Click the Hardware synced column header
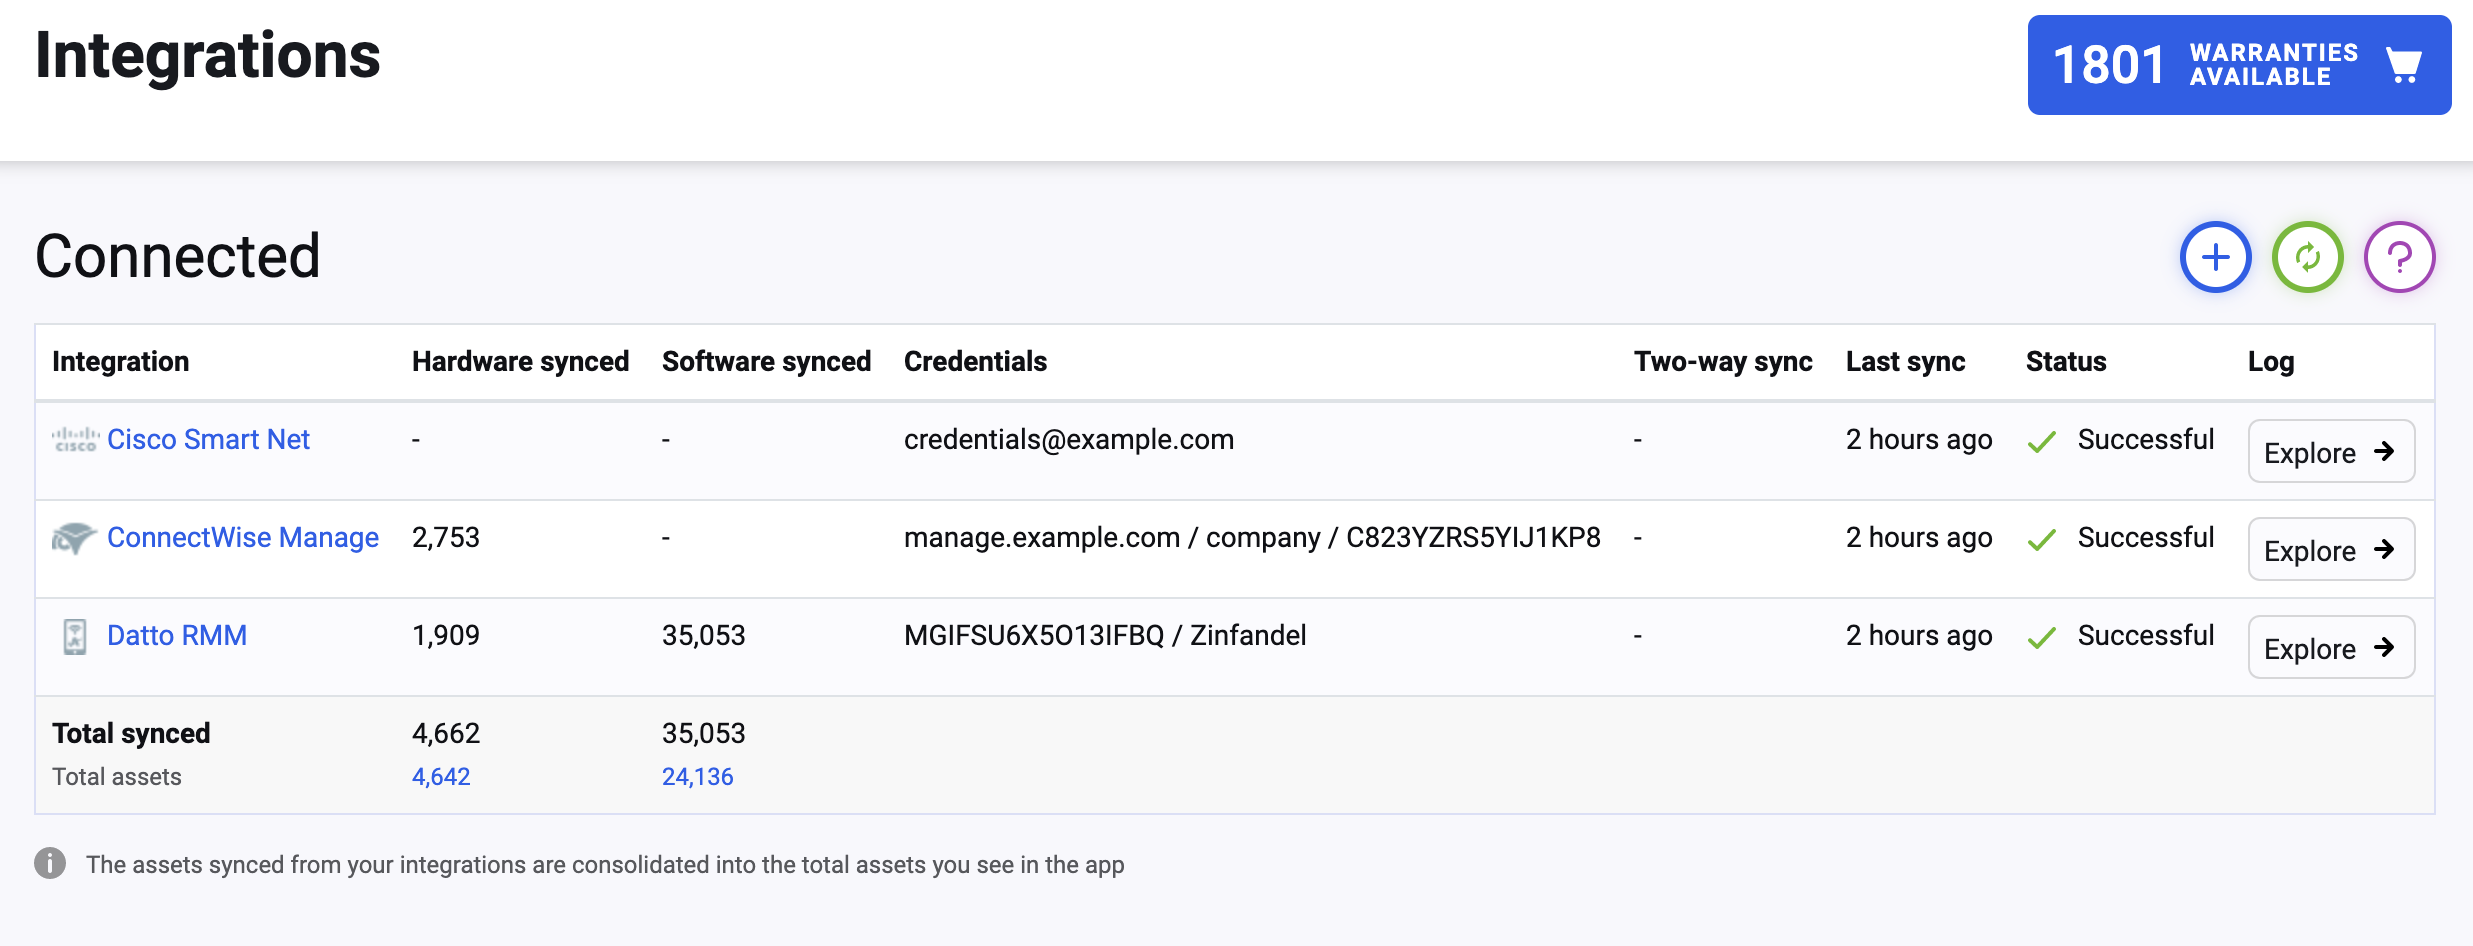The image size is (2473, 946). point(520,361)
